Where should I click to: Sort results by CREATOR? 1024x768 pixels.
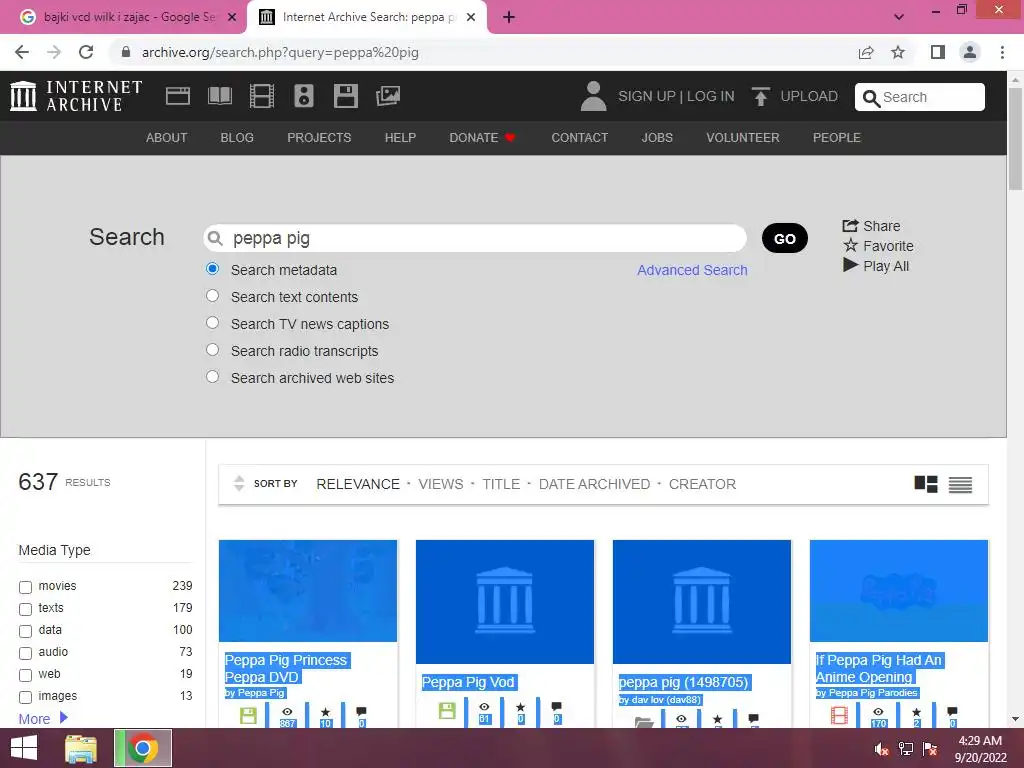tap(702, 484)
